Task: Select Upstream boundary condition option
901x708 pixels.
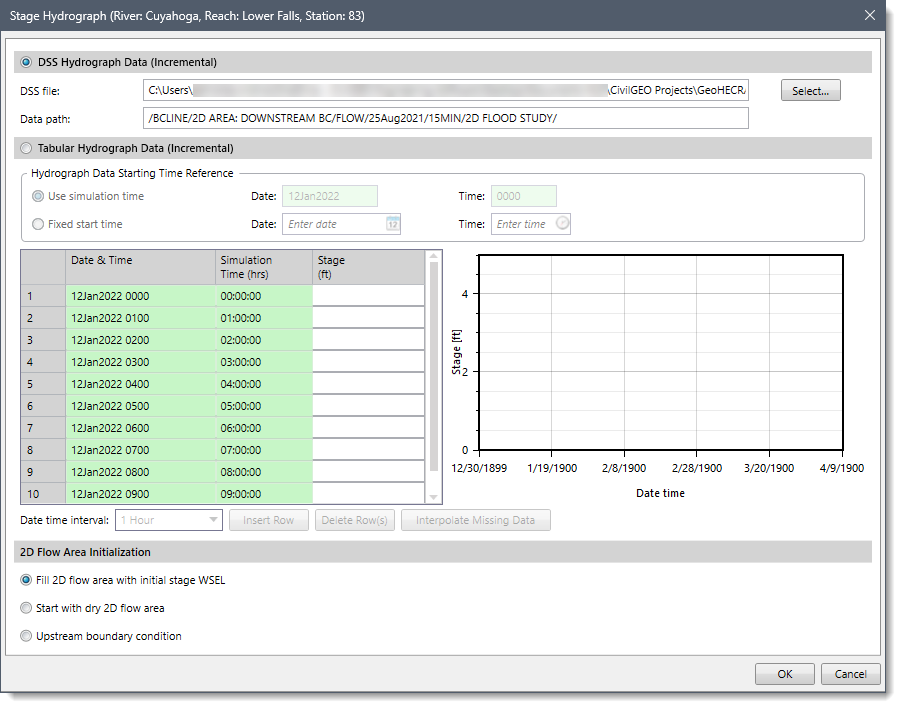Action: (x=26, y=636)
